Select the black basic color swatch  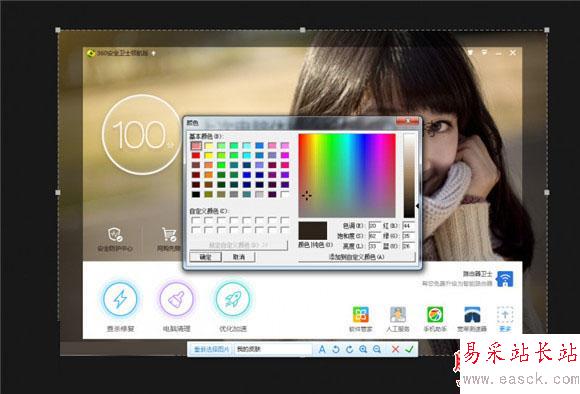(196, 194)
